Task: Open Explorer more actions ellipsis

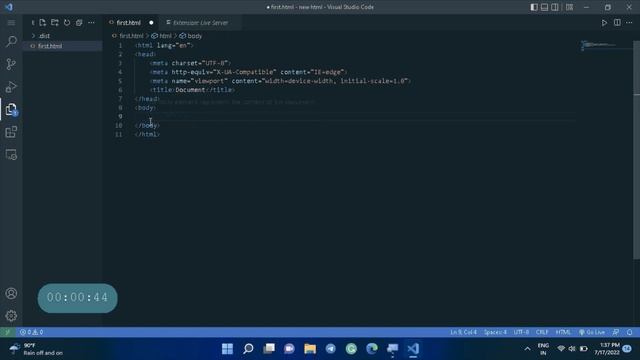Action: 91,22
